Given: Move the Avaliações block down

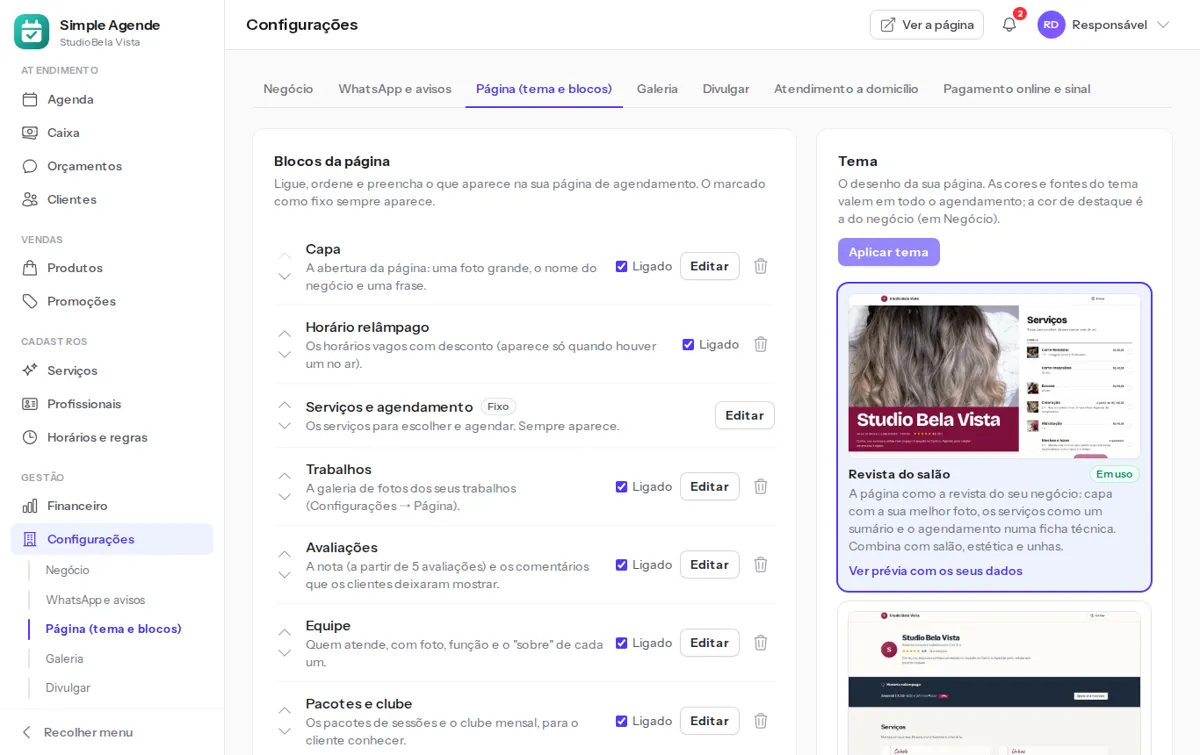Looking at the screenshot, I should tap(285, 574).
